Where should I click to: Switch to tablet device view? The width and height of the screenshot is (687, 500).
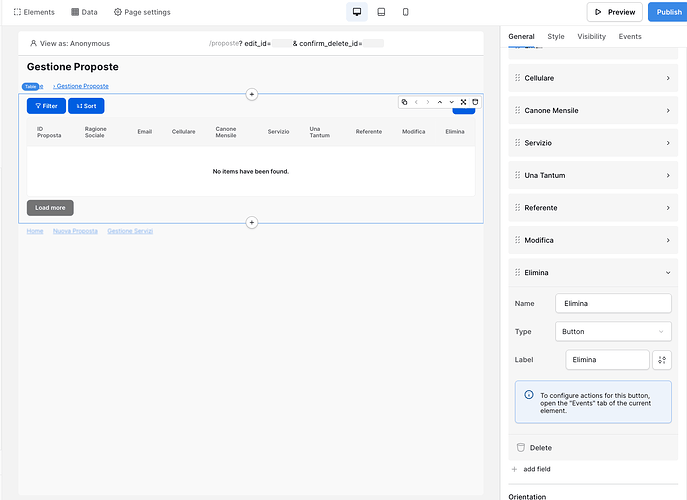[x=381, y=12]
